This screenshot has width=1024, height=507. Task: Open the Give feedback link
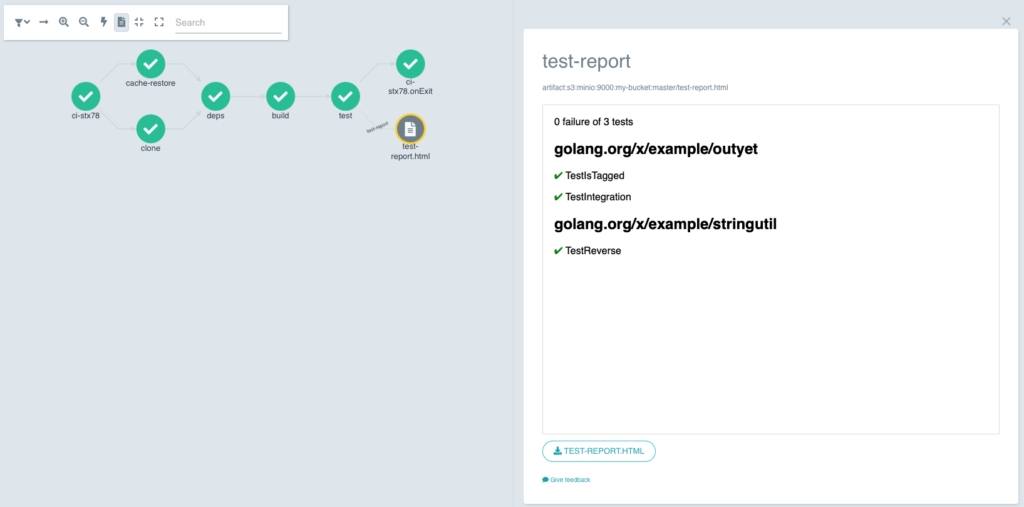(566, 480)
